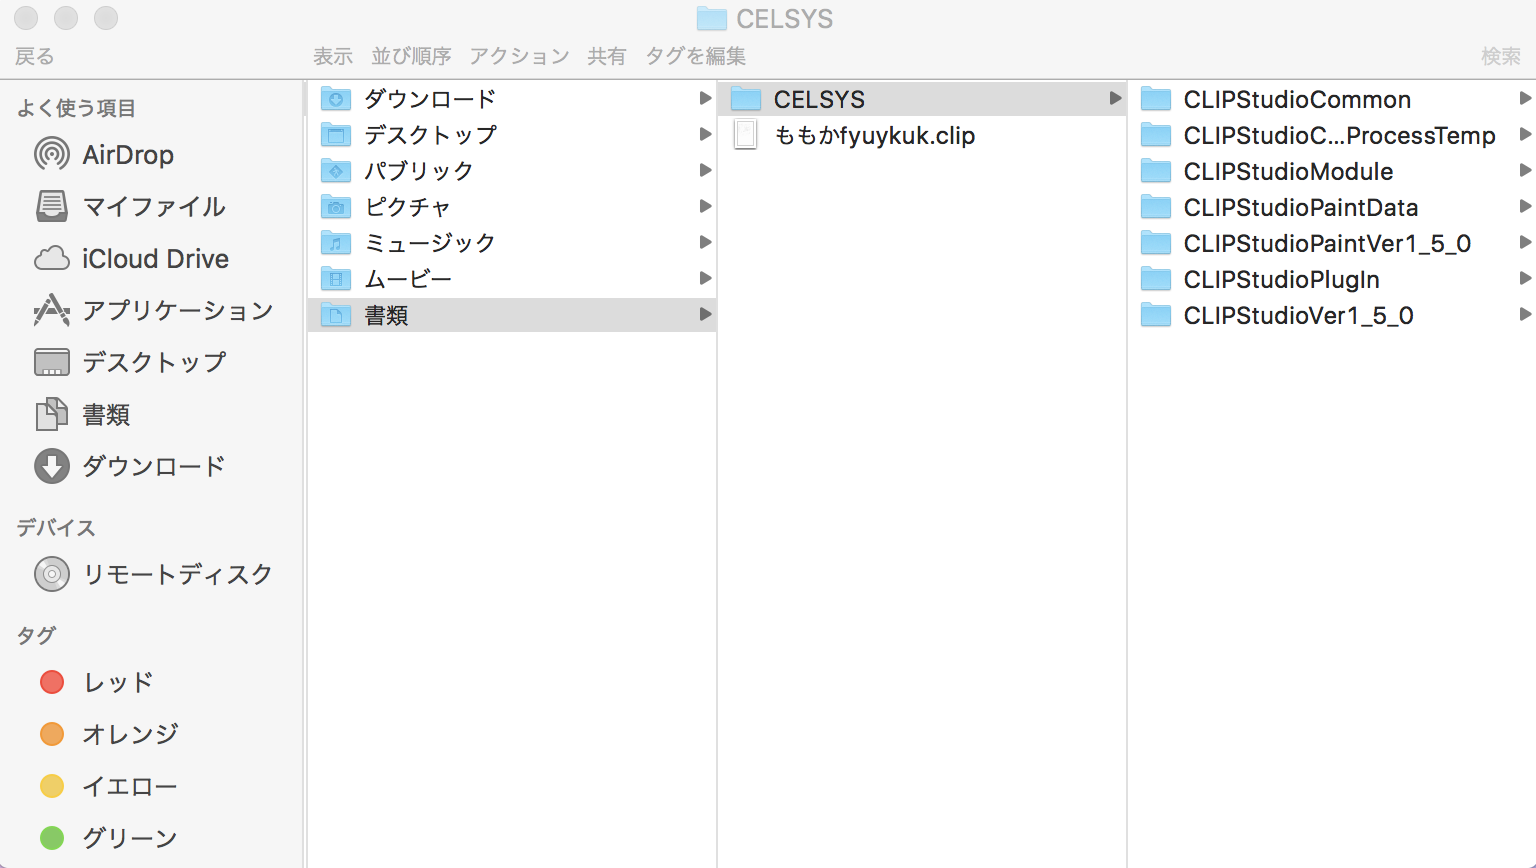Click the iCloud Drive sidebar label
This screenshot has width=1536, height=868.
(156, 259)
